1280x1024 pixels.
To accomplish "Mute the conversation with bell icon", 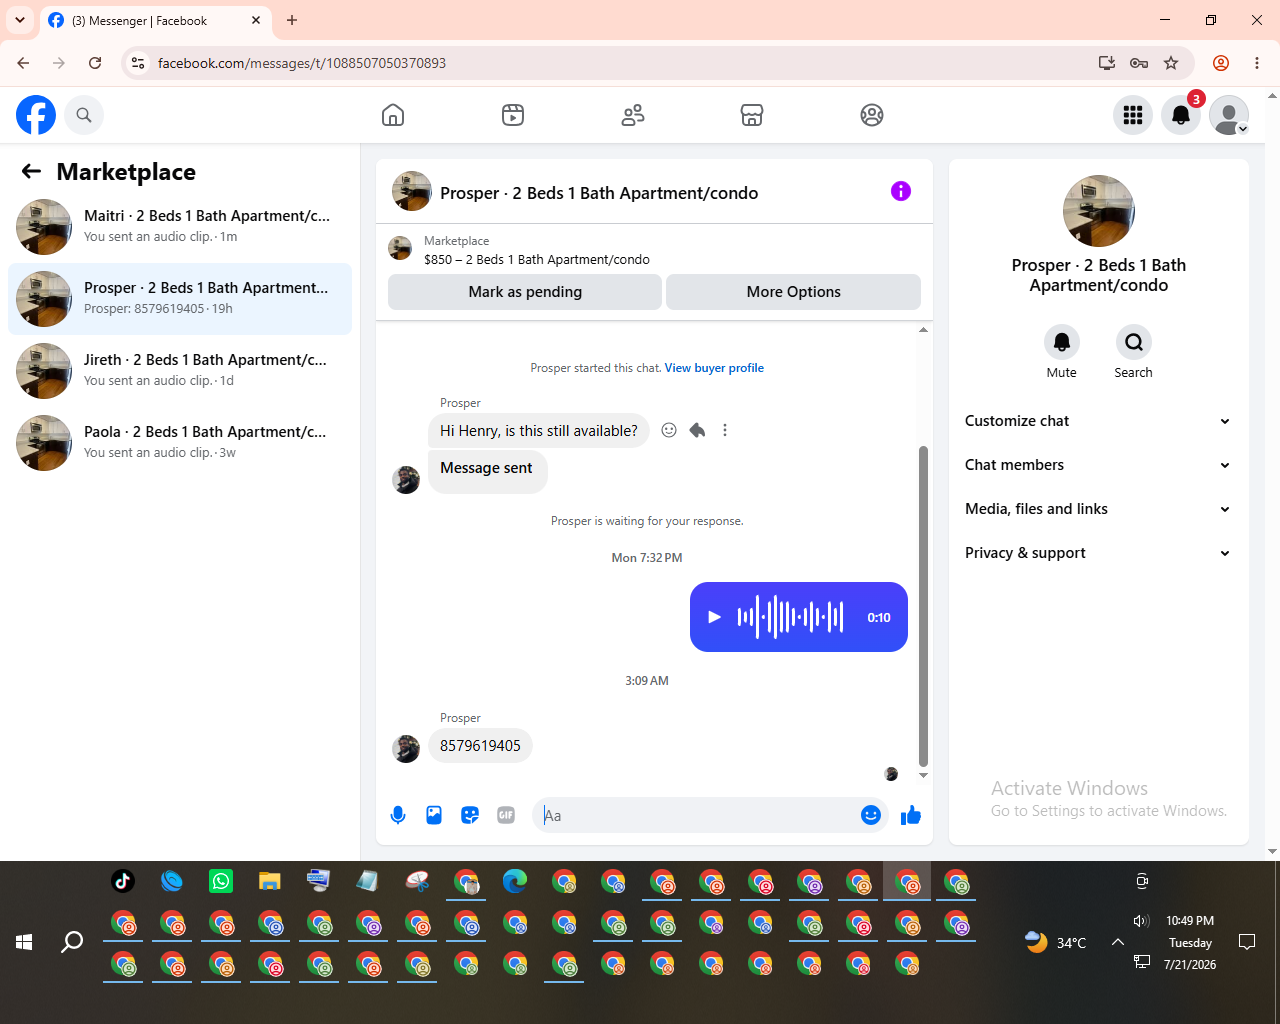I will tap(1062, 342).
